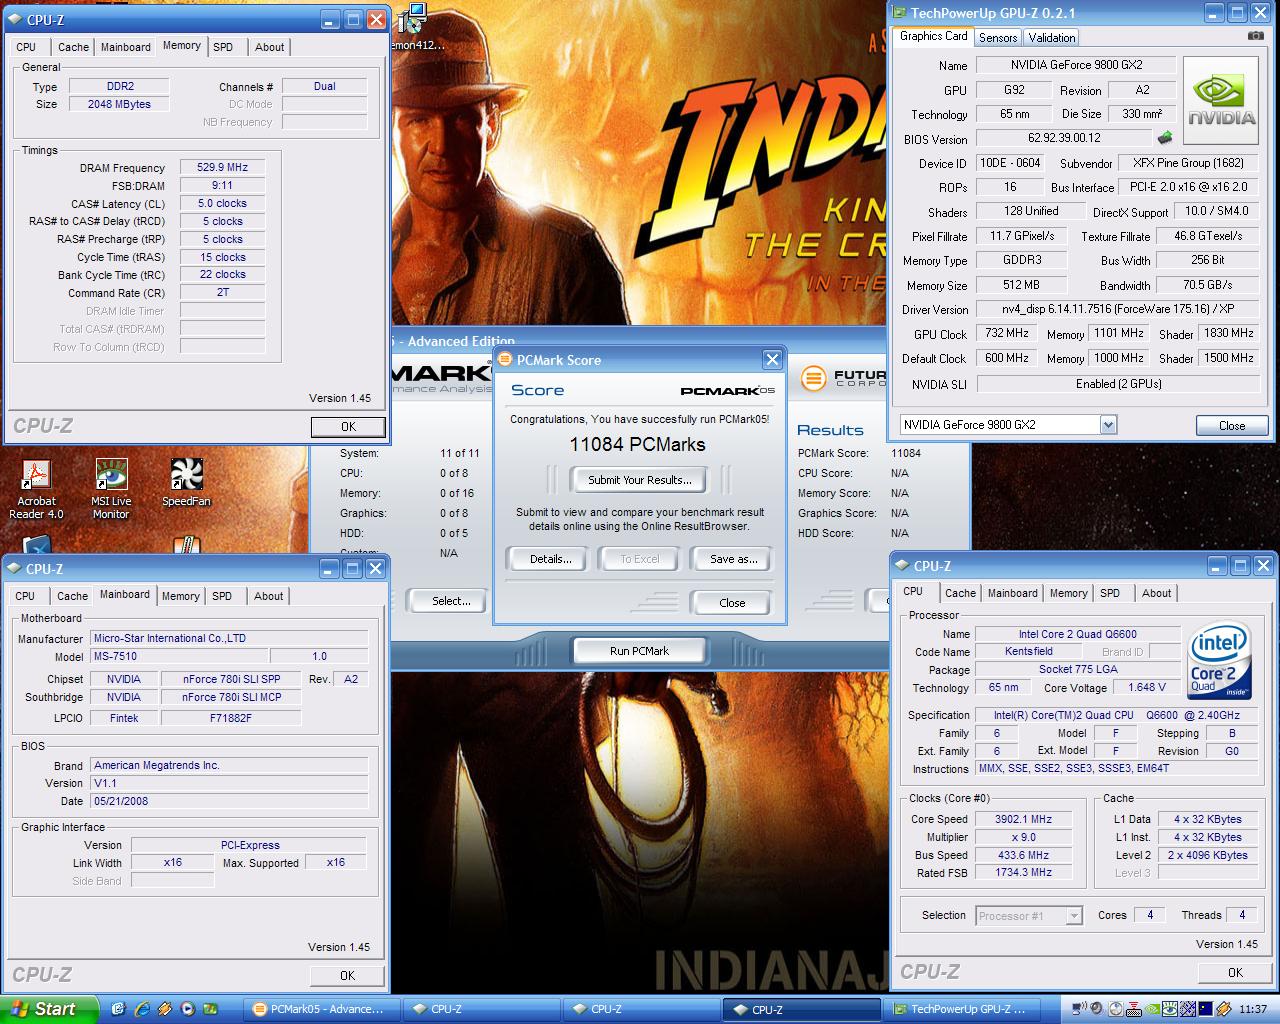
Task: Click the DRAM Frequency value 529.9 MHz
Action: (x=222, y=168)
